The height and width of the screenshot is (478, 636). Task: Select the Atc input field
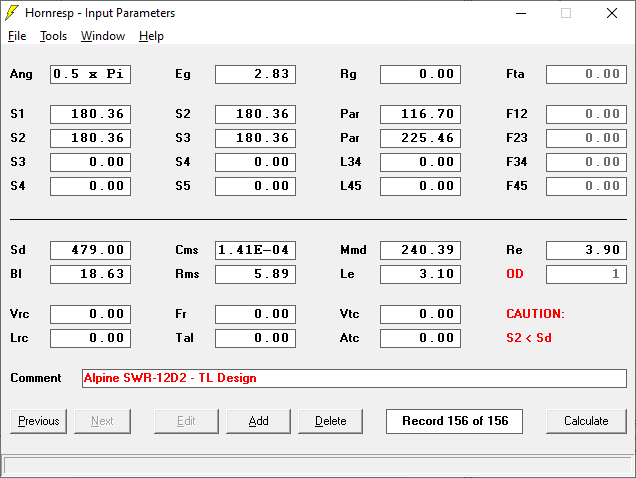420,338
